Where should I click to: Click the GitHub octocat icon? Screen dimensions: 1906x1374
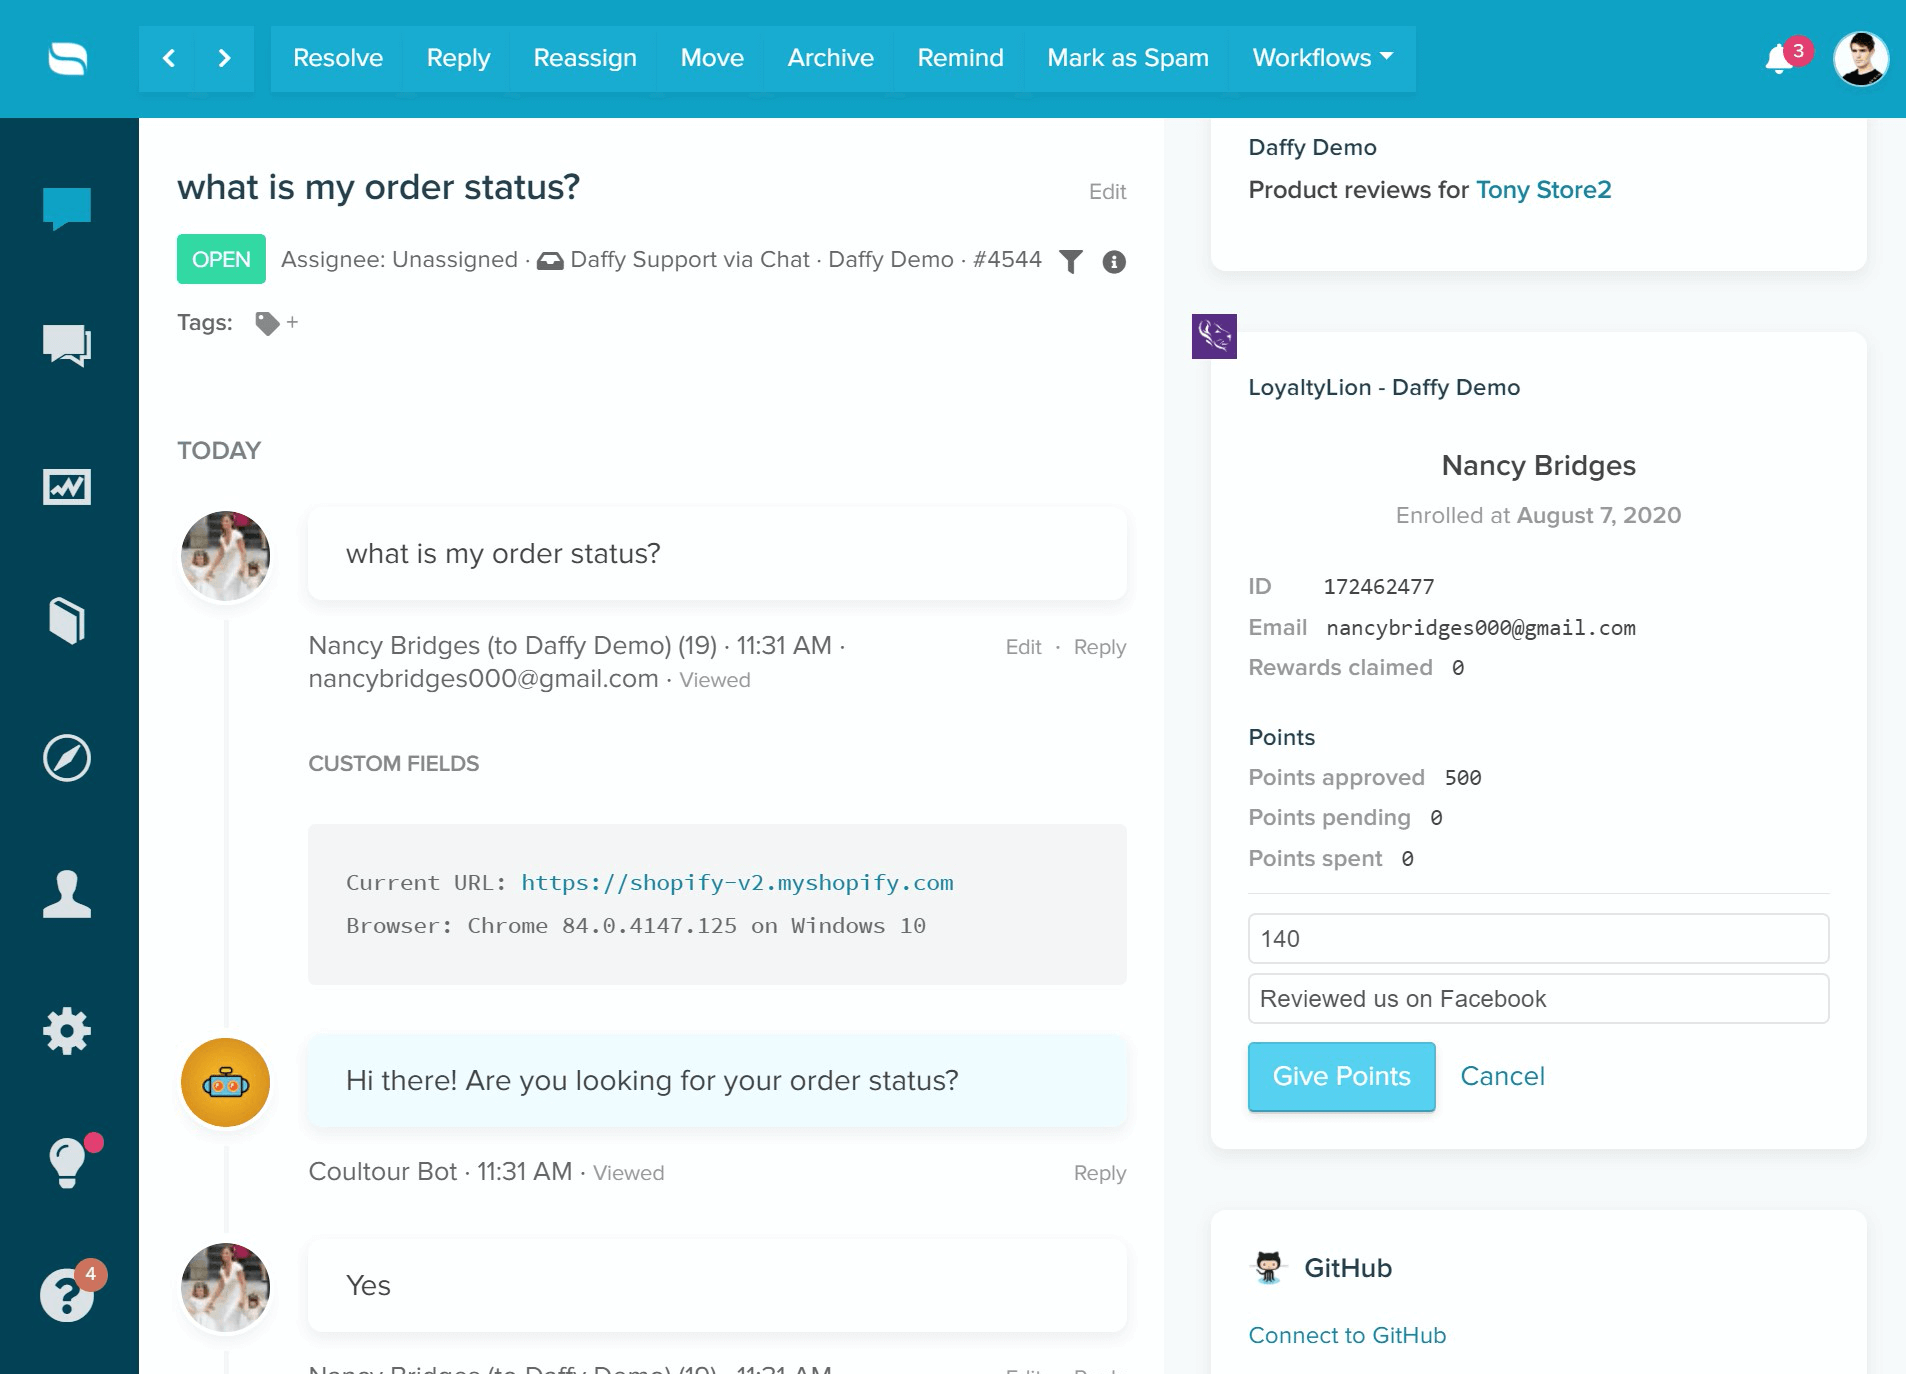(x=1268, y=1267)
